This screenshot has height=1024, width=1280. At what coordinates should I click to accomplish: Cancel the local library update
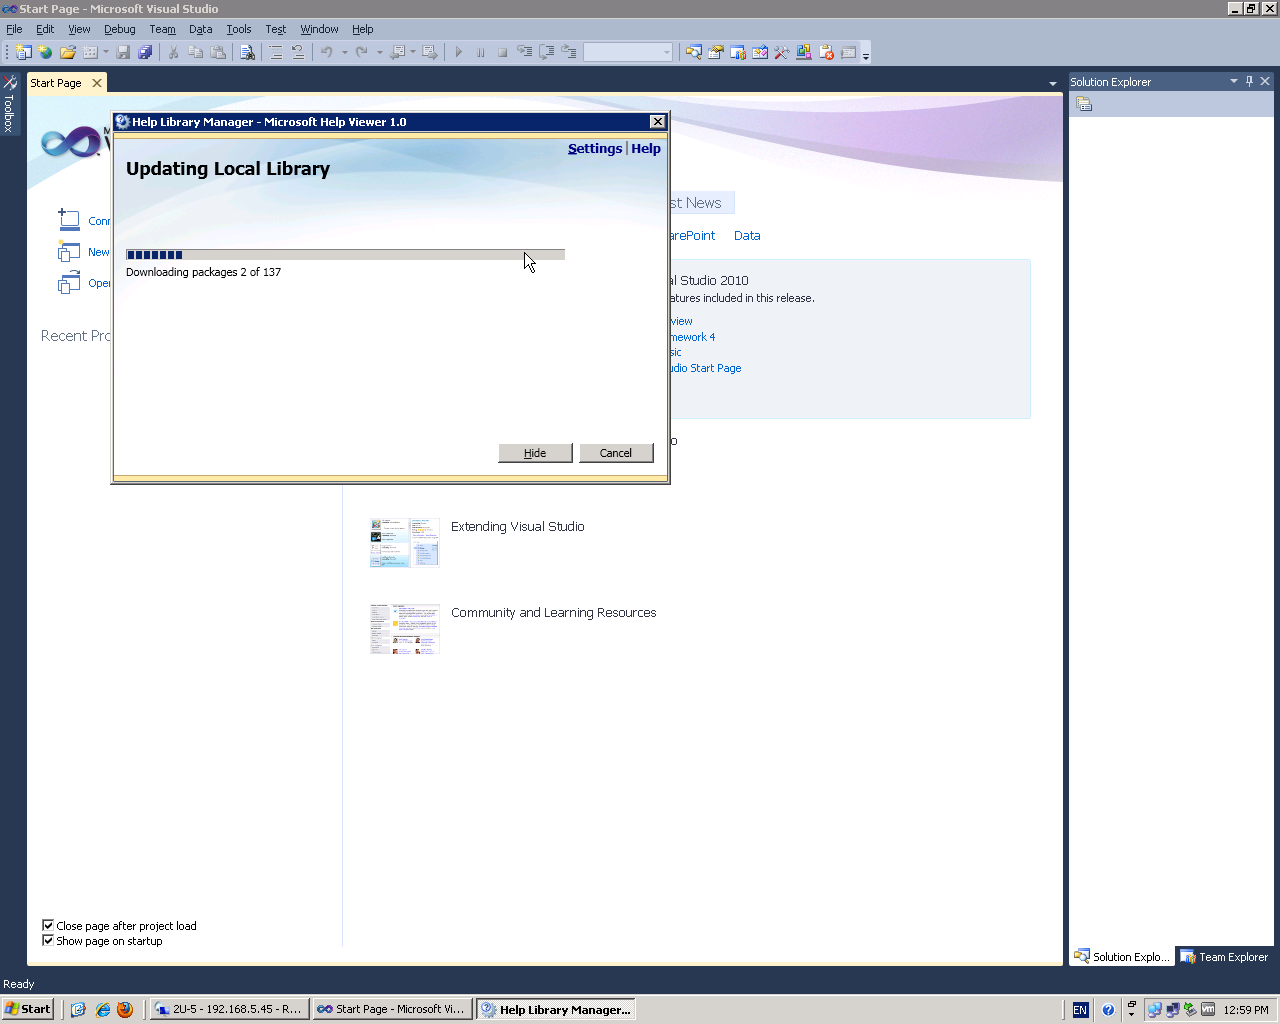coord(616,453)
